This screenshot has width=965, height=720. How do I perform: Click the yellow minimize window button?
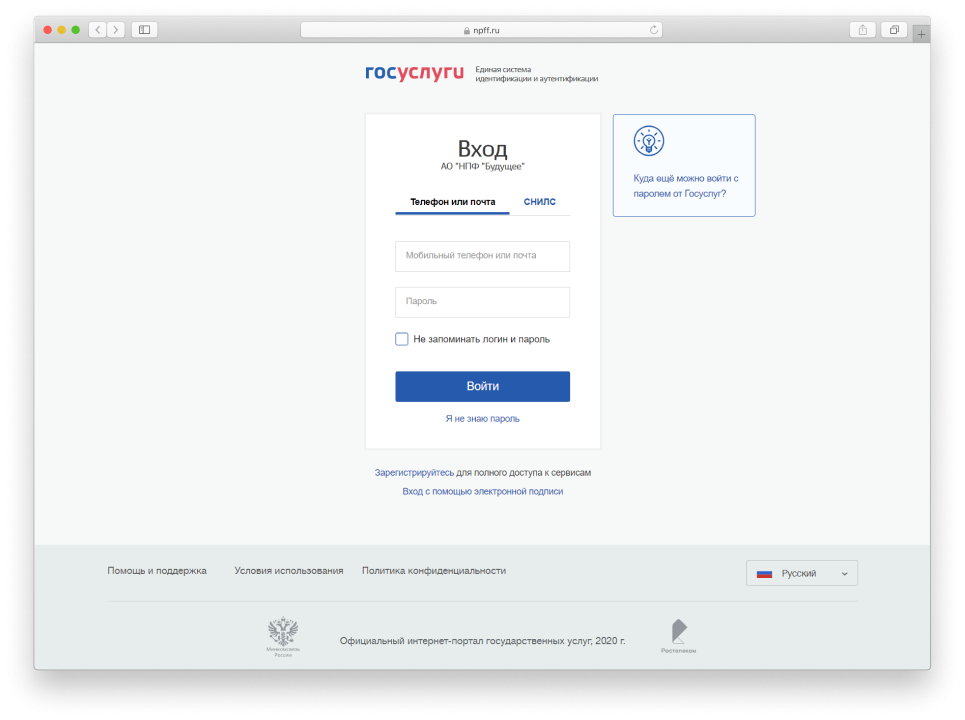click(x=62, y=30)
